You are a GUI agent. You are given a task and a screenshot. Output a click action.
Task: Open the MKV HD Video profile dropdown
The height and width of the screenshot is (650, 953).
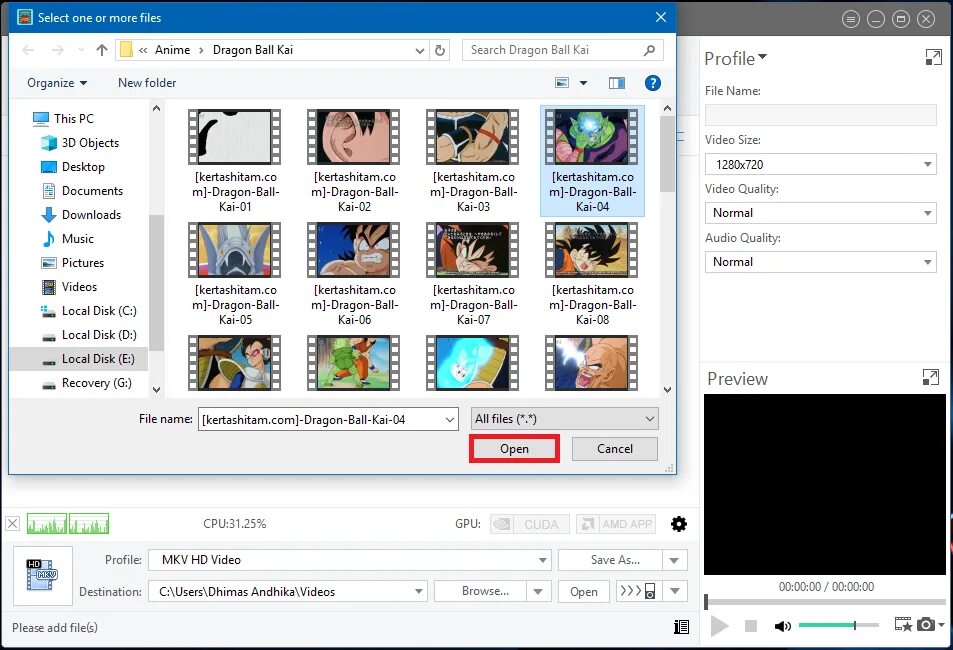click(x=349, y=560)
